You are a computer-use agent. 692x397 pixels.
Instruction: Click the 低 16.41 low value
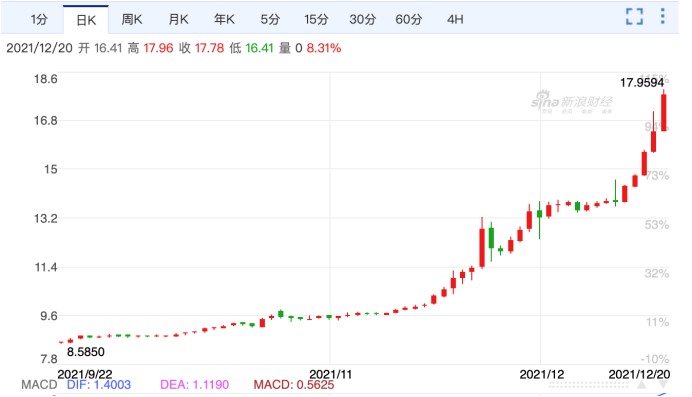click(x=252, y=48)
